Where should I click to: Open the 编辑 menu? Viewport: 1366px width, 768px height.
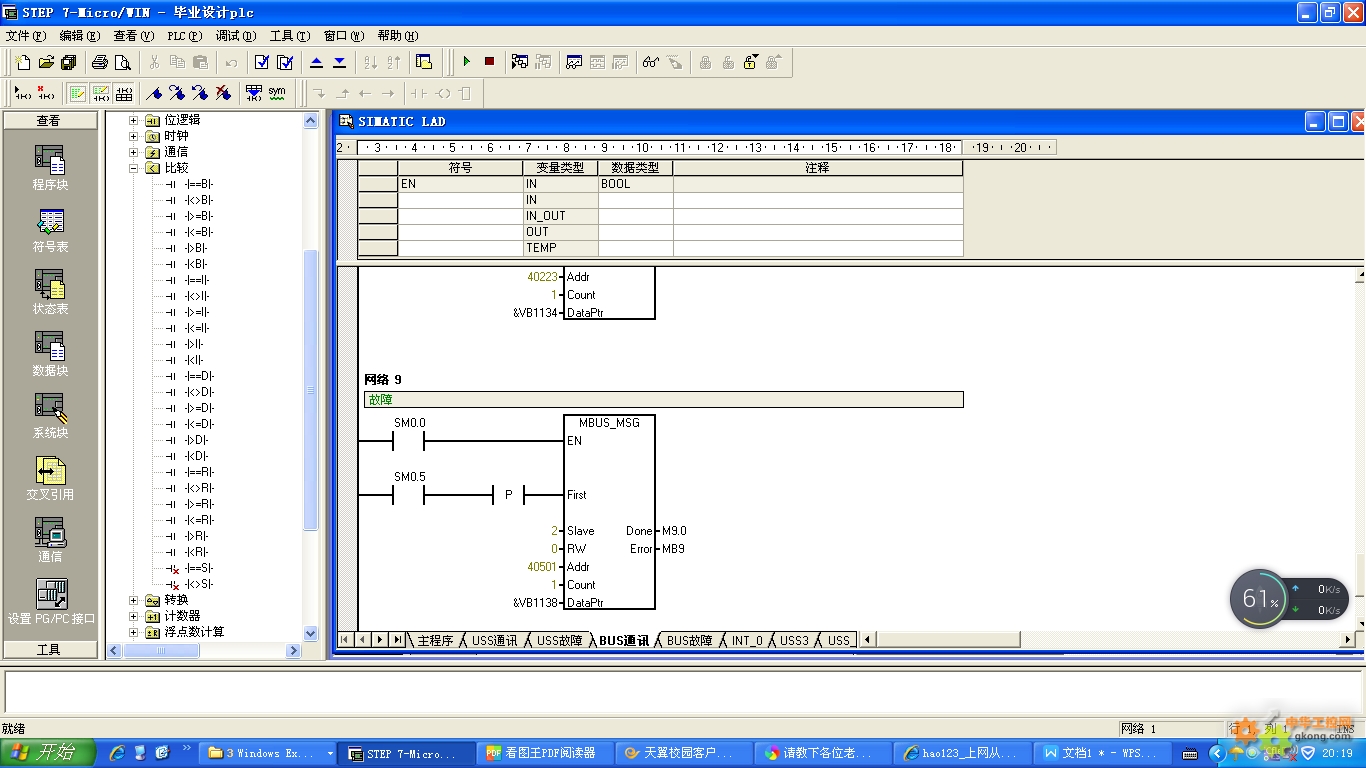click(x=80, y=36)
